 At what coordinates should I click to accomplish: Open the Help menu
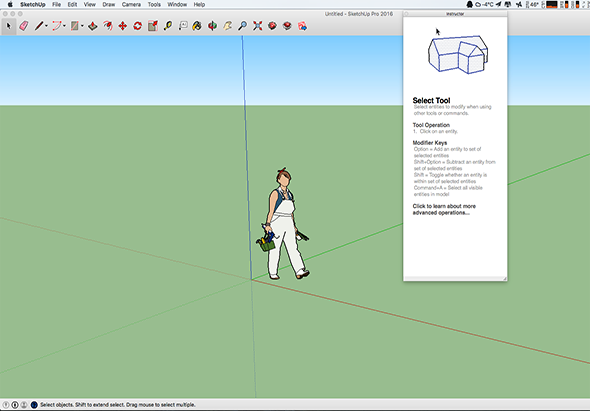point(199,5)
